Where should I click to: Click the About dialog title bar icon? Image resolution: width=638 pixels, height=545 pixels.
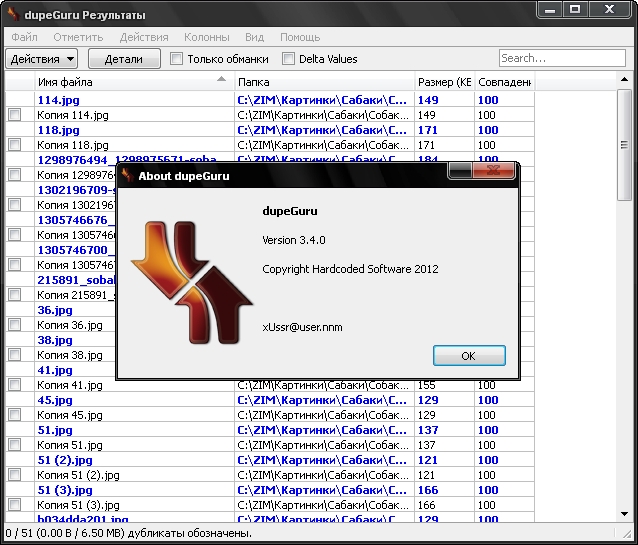click(x=127, y=175)
